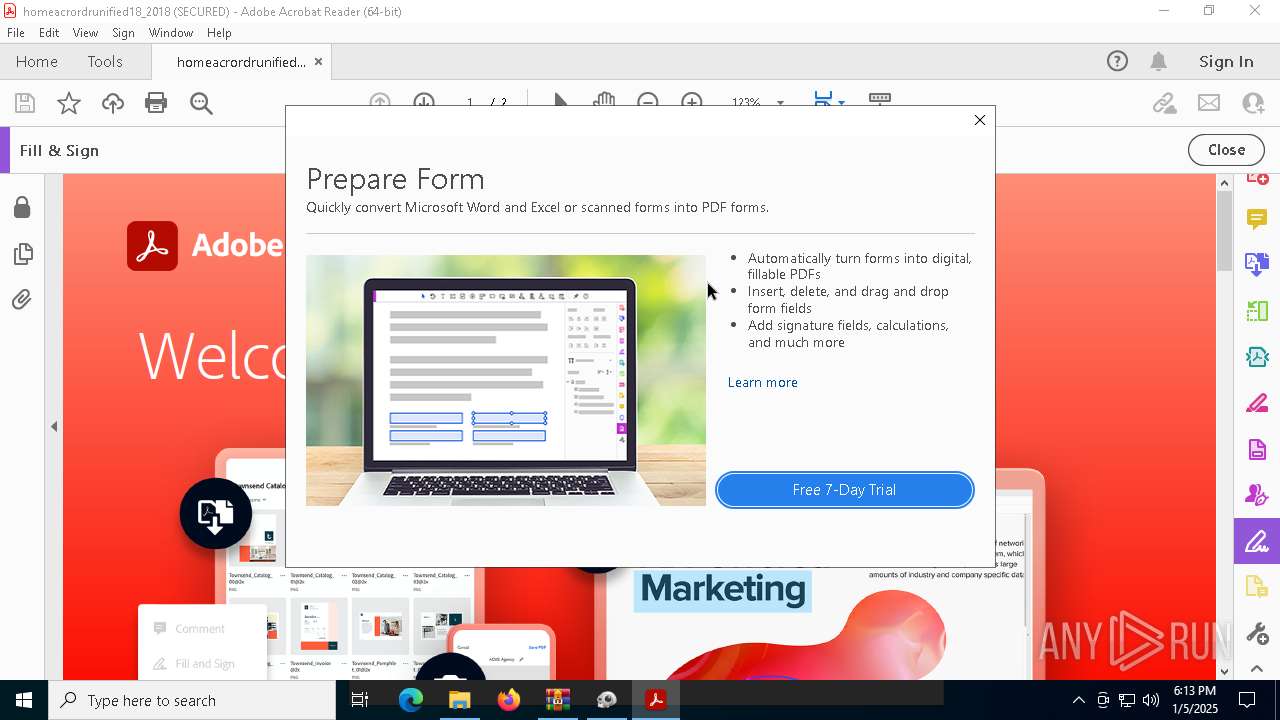Launch Firefox from the taskbar

pyautogui.click(x=508, y=700)
